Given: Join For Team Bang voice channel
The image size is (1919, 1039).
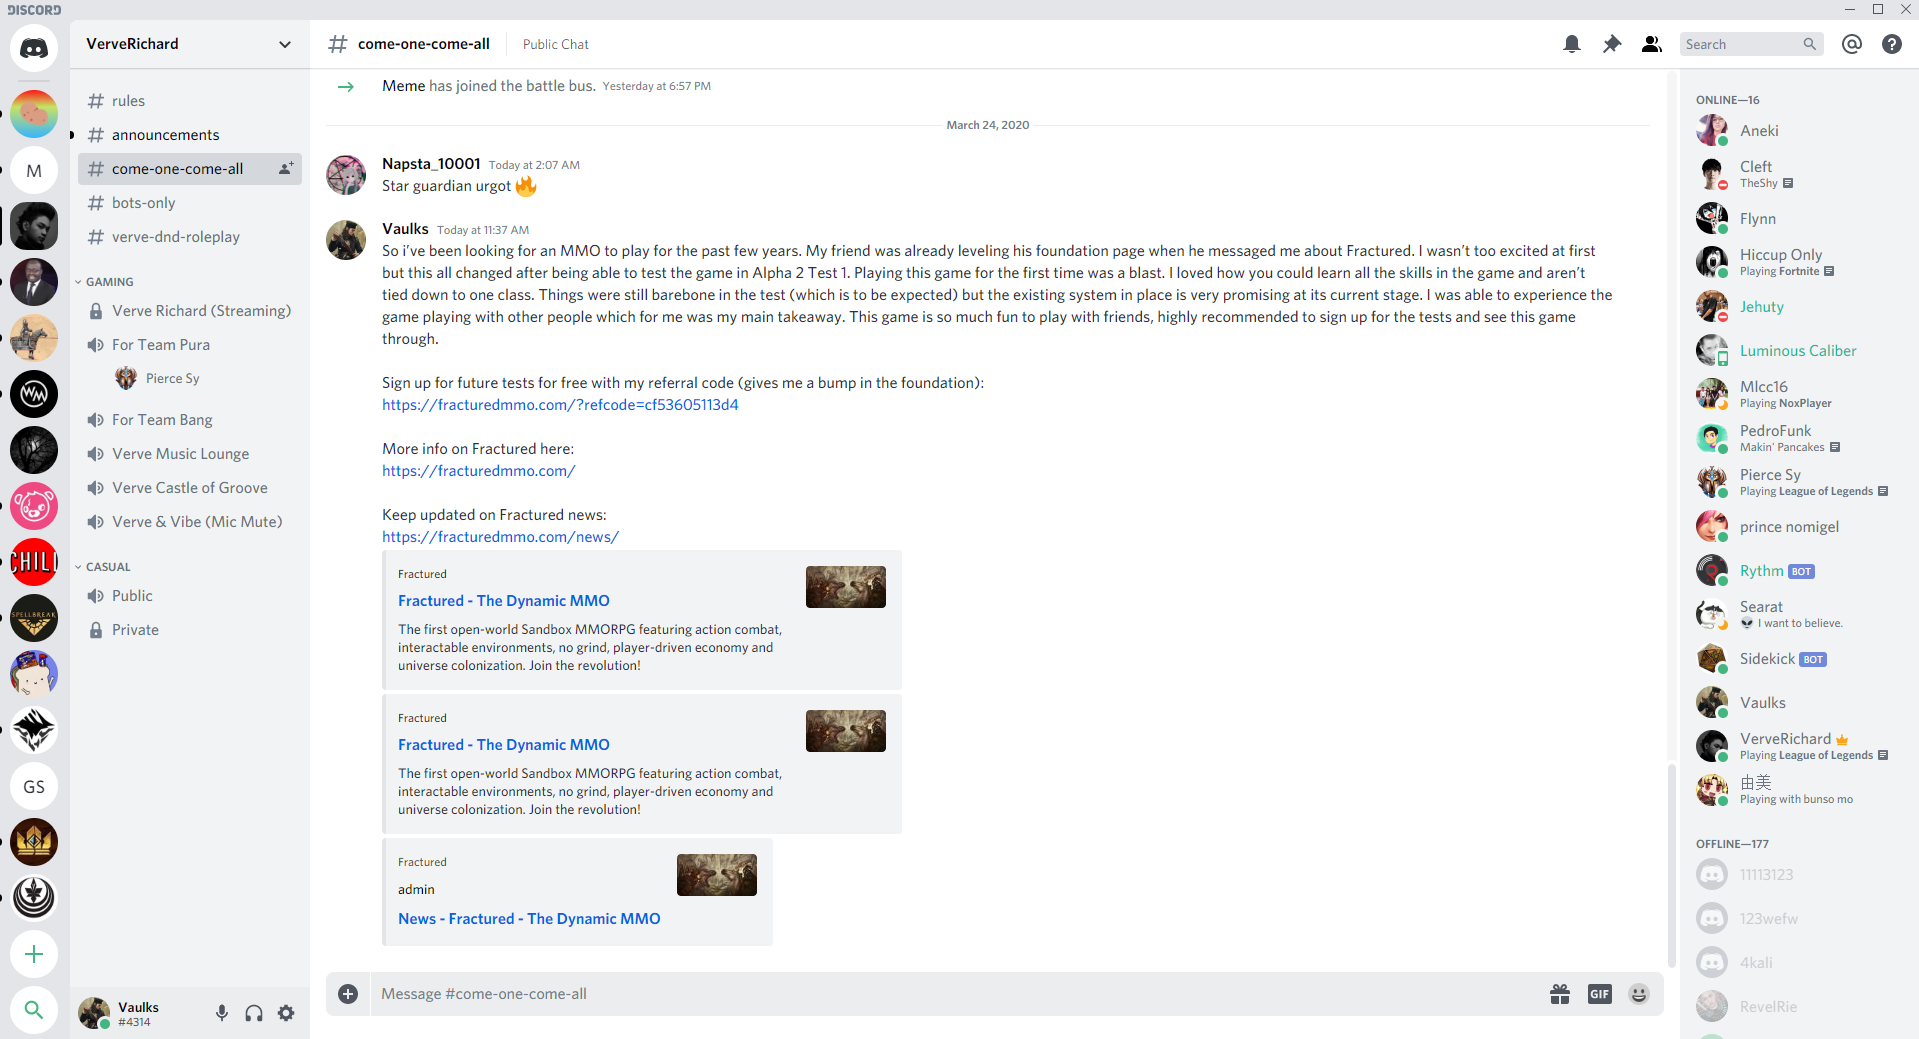Looking at the screenshot, I should pos(190,420).
